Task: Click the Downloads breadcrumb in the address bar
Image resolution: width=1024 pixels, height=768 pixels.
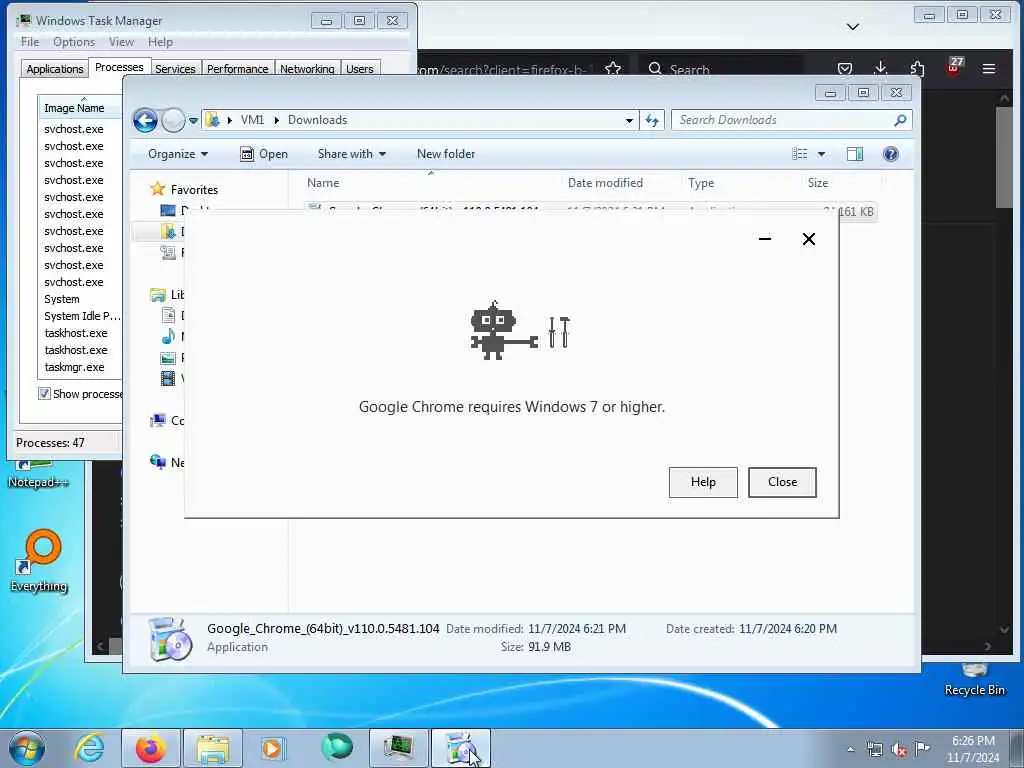Action: pos(317,120)
